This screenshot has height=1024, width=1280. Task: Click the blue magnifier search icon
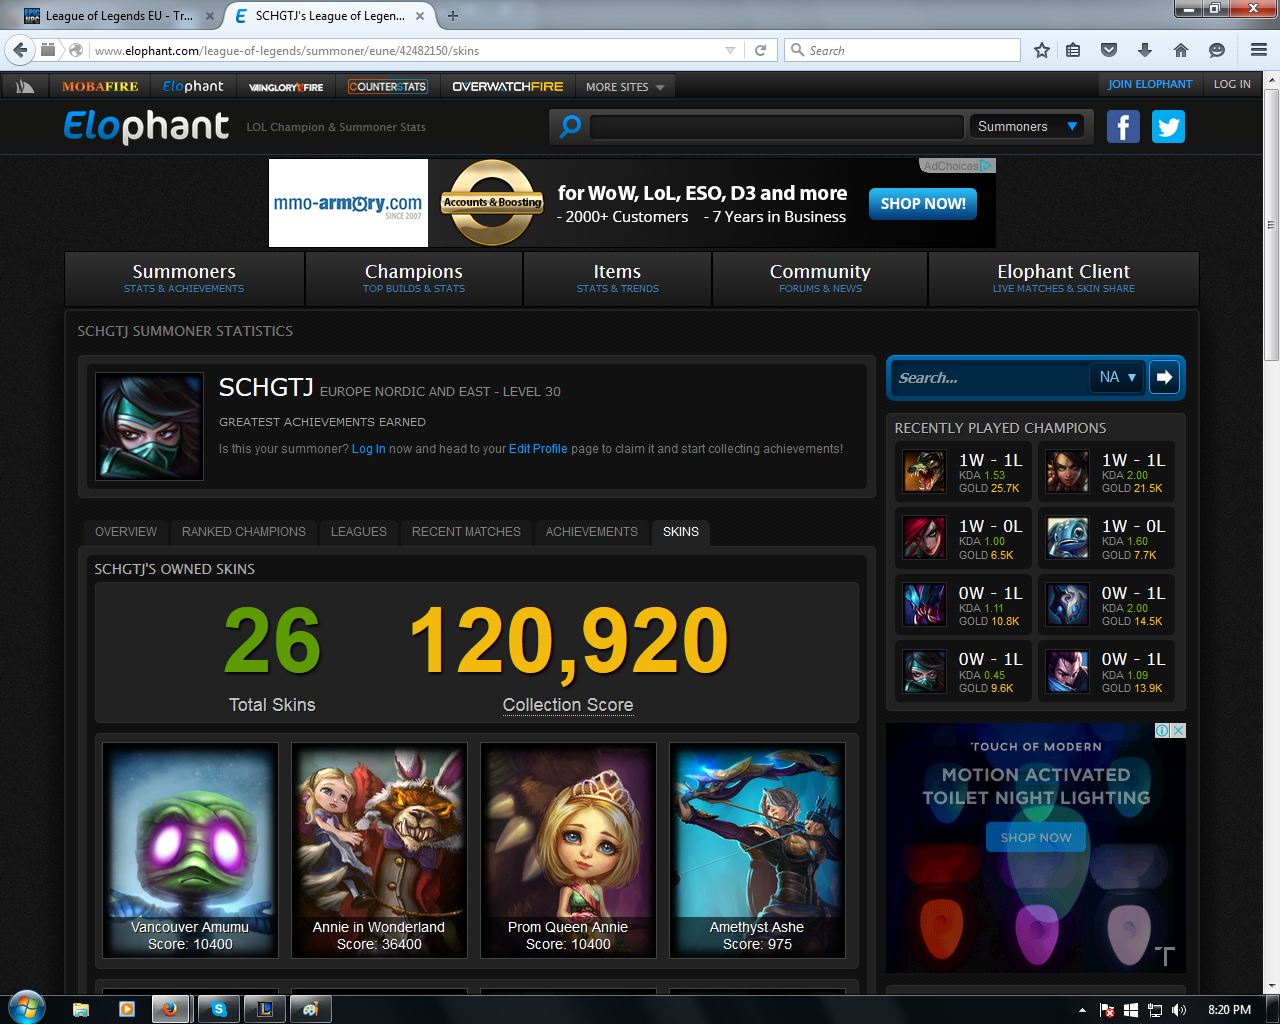[570, 127]
